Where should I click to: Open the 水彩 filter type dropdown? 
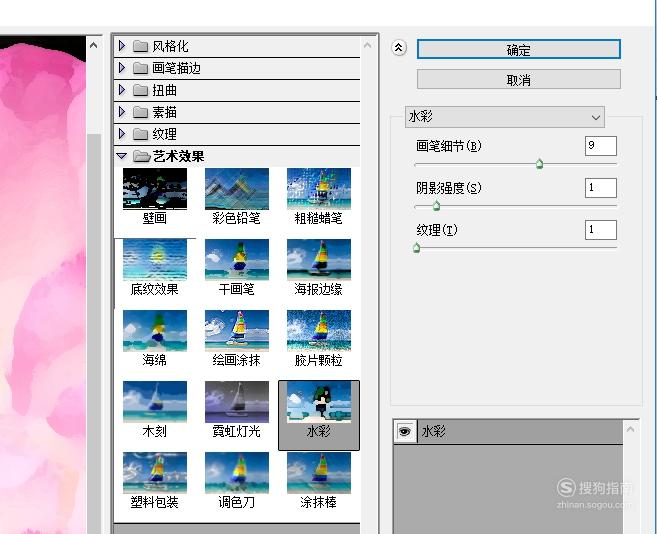(x=505, y=117)
